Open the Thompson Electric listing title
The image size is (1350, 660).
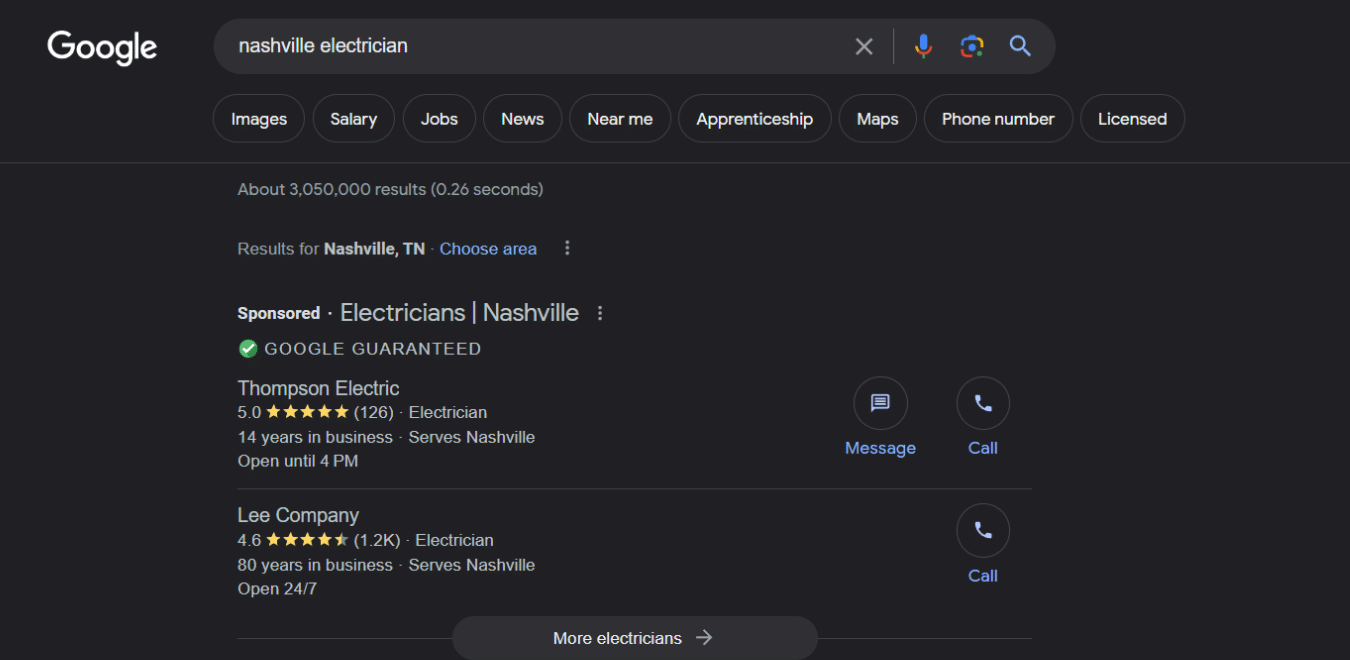(318, 388)
